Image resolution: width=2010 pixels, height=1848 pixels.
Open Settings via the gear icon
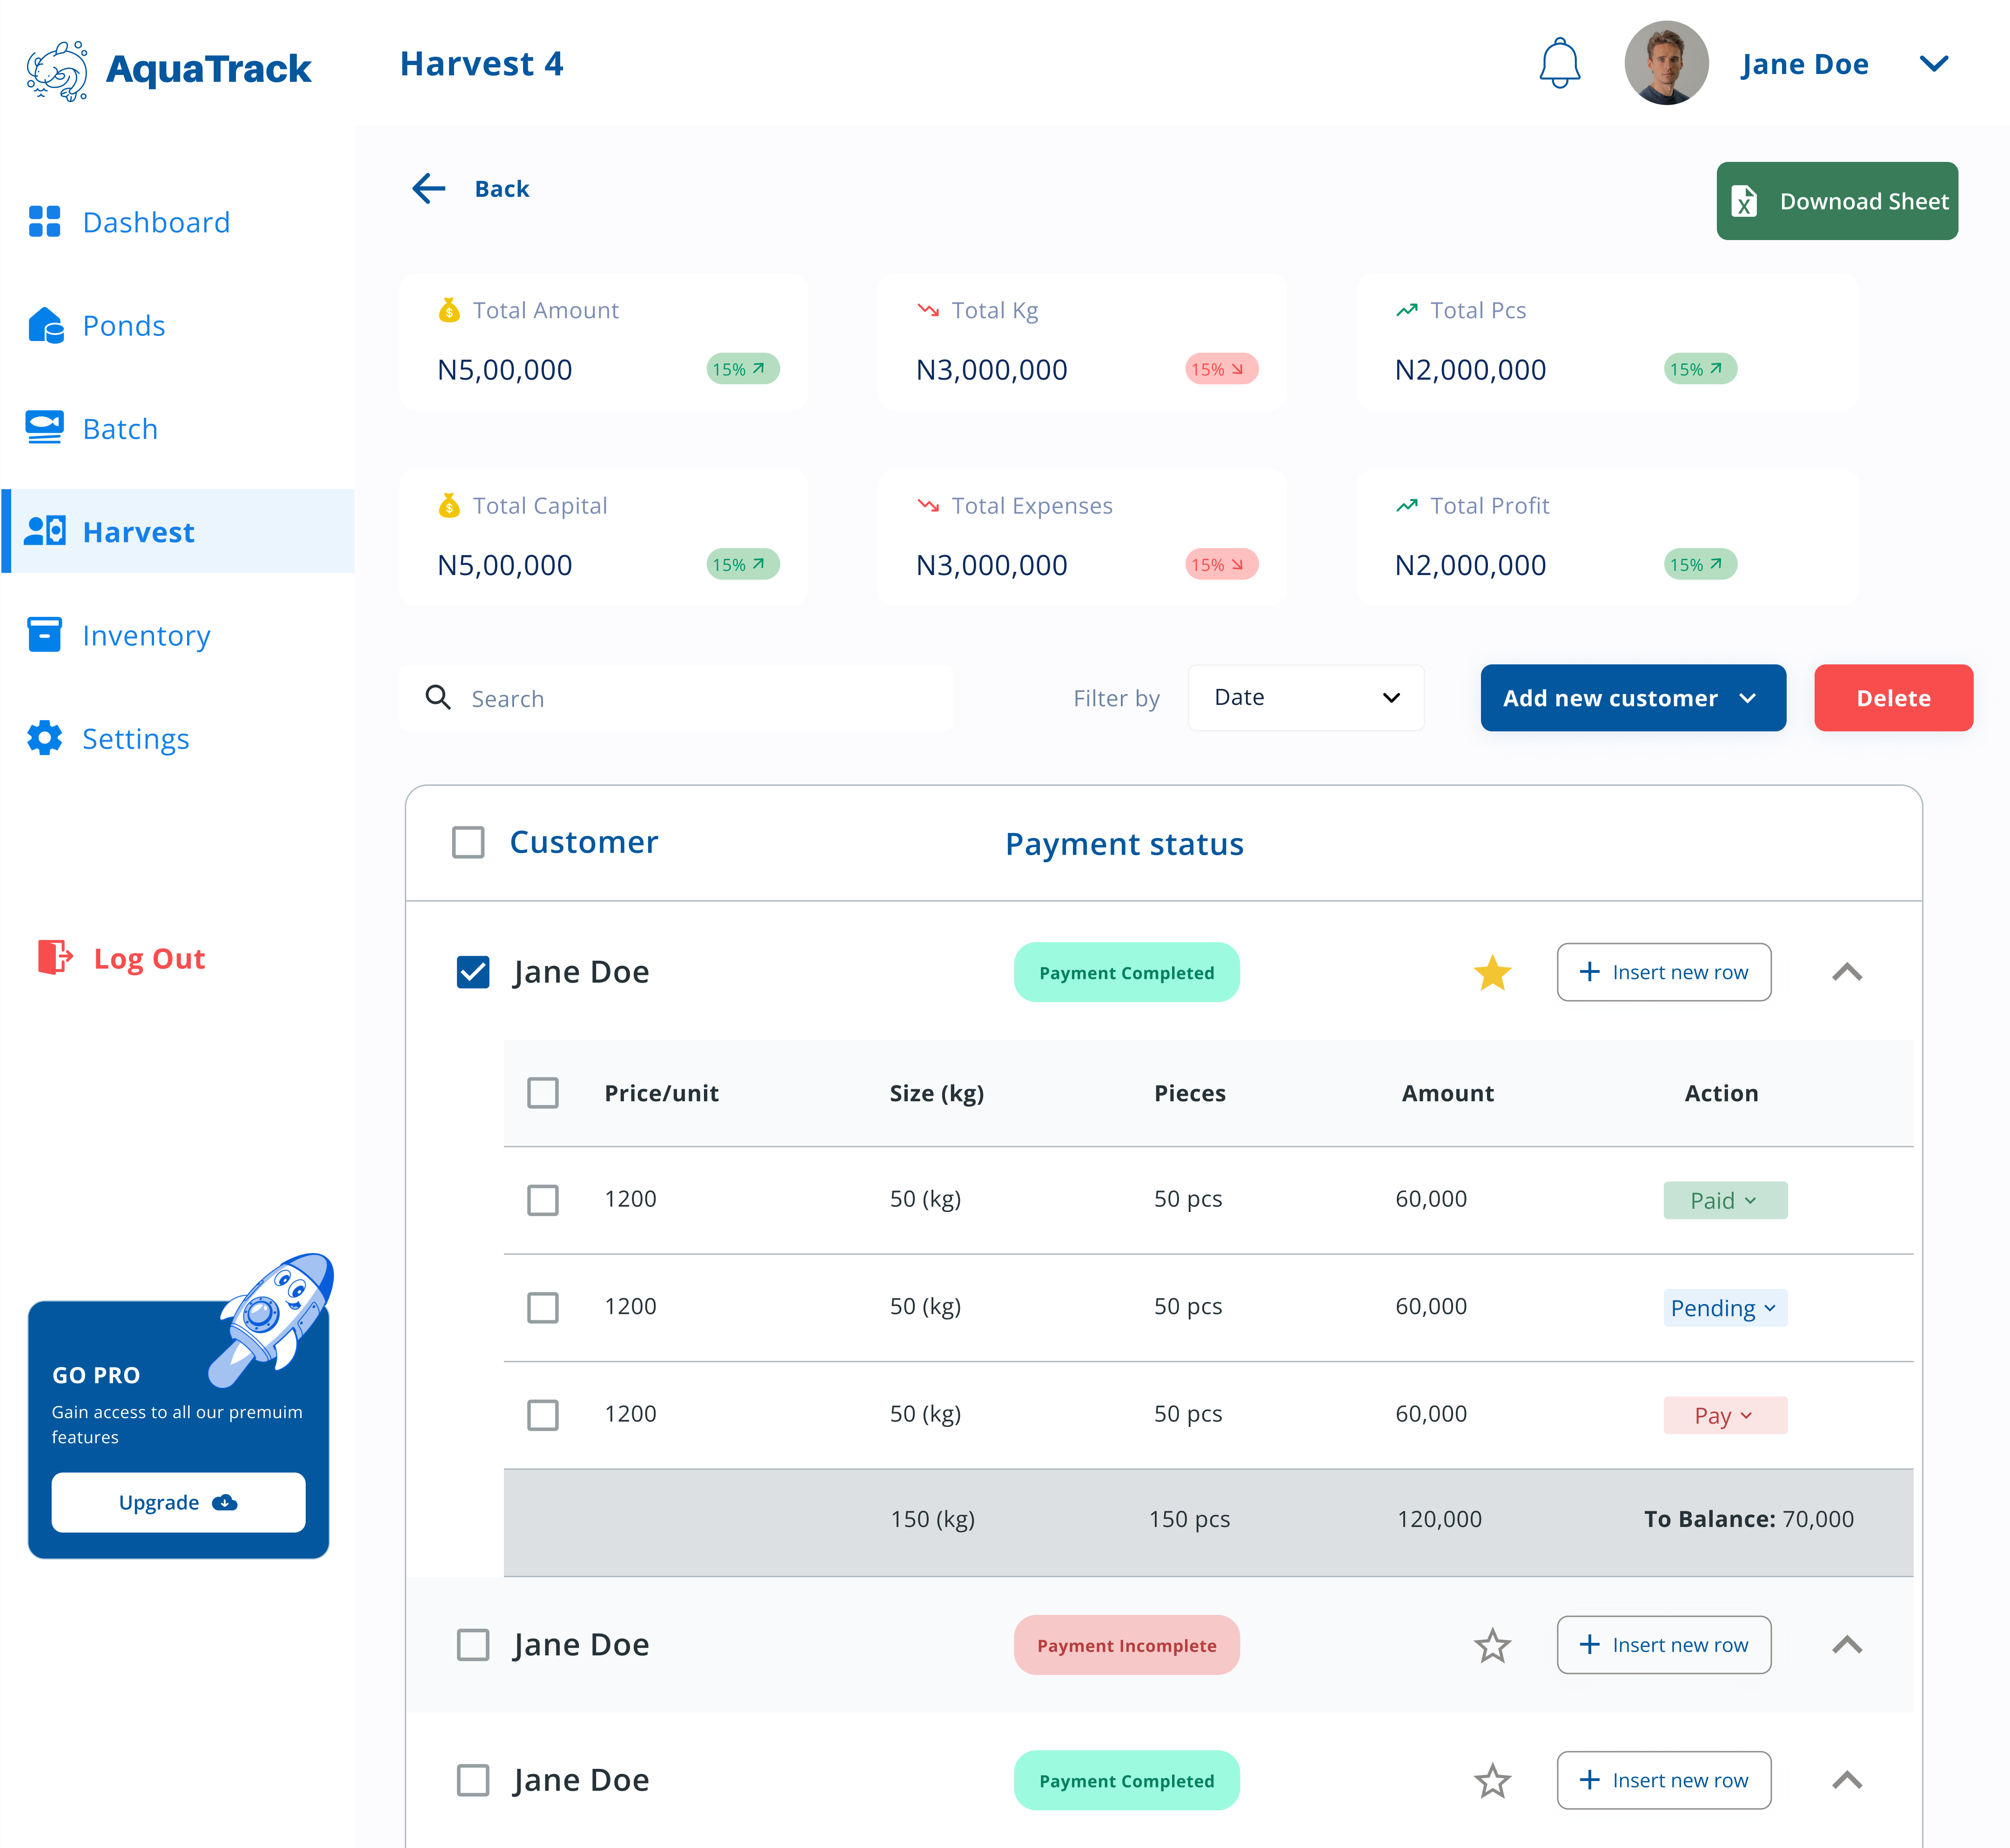point(45,738)
